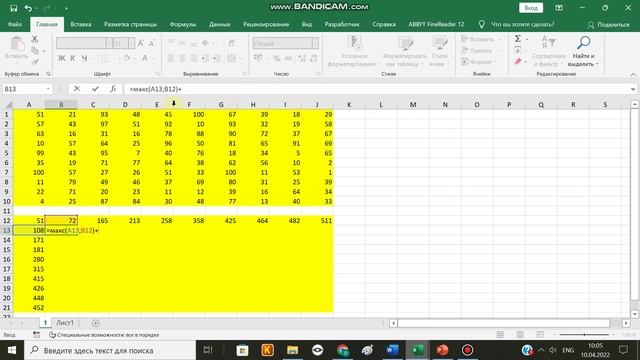Open the Файл menu
This screenshot has width=640, height=360.
click(15, 24)
